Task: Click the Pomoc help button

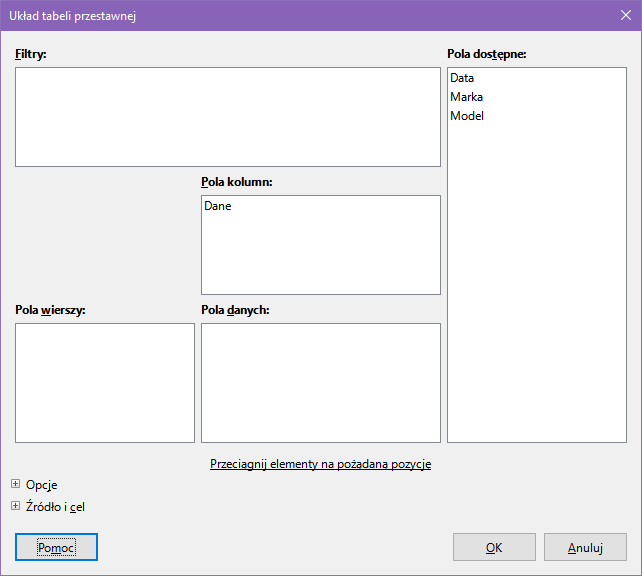Action: pyautogui.click(x=56, y=548)
